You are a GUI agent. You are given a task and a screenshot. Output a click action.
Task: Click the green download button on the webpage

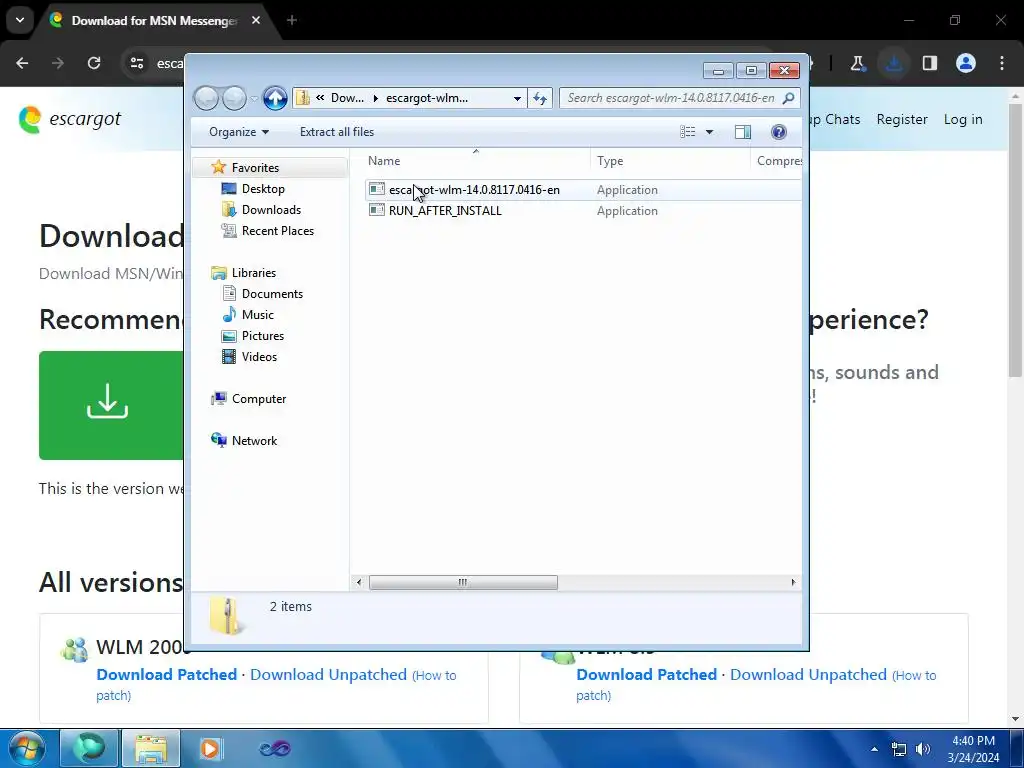point(112,406)
